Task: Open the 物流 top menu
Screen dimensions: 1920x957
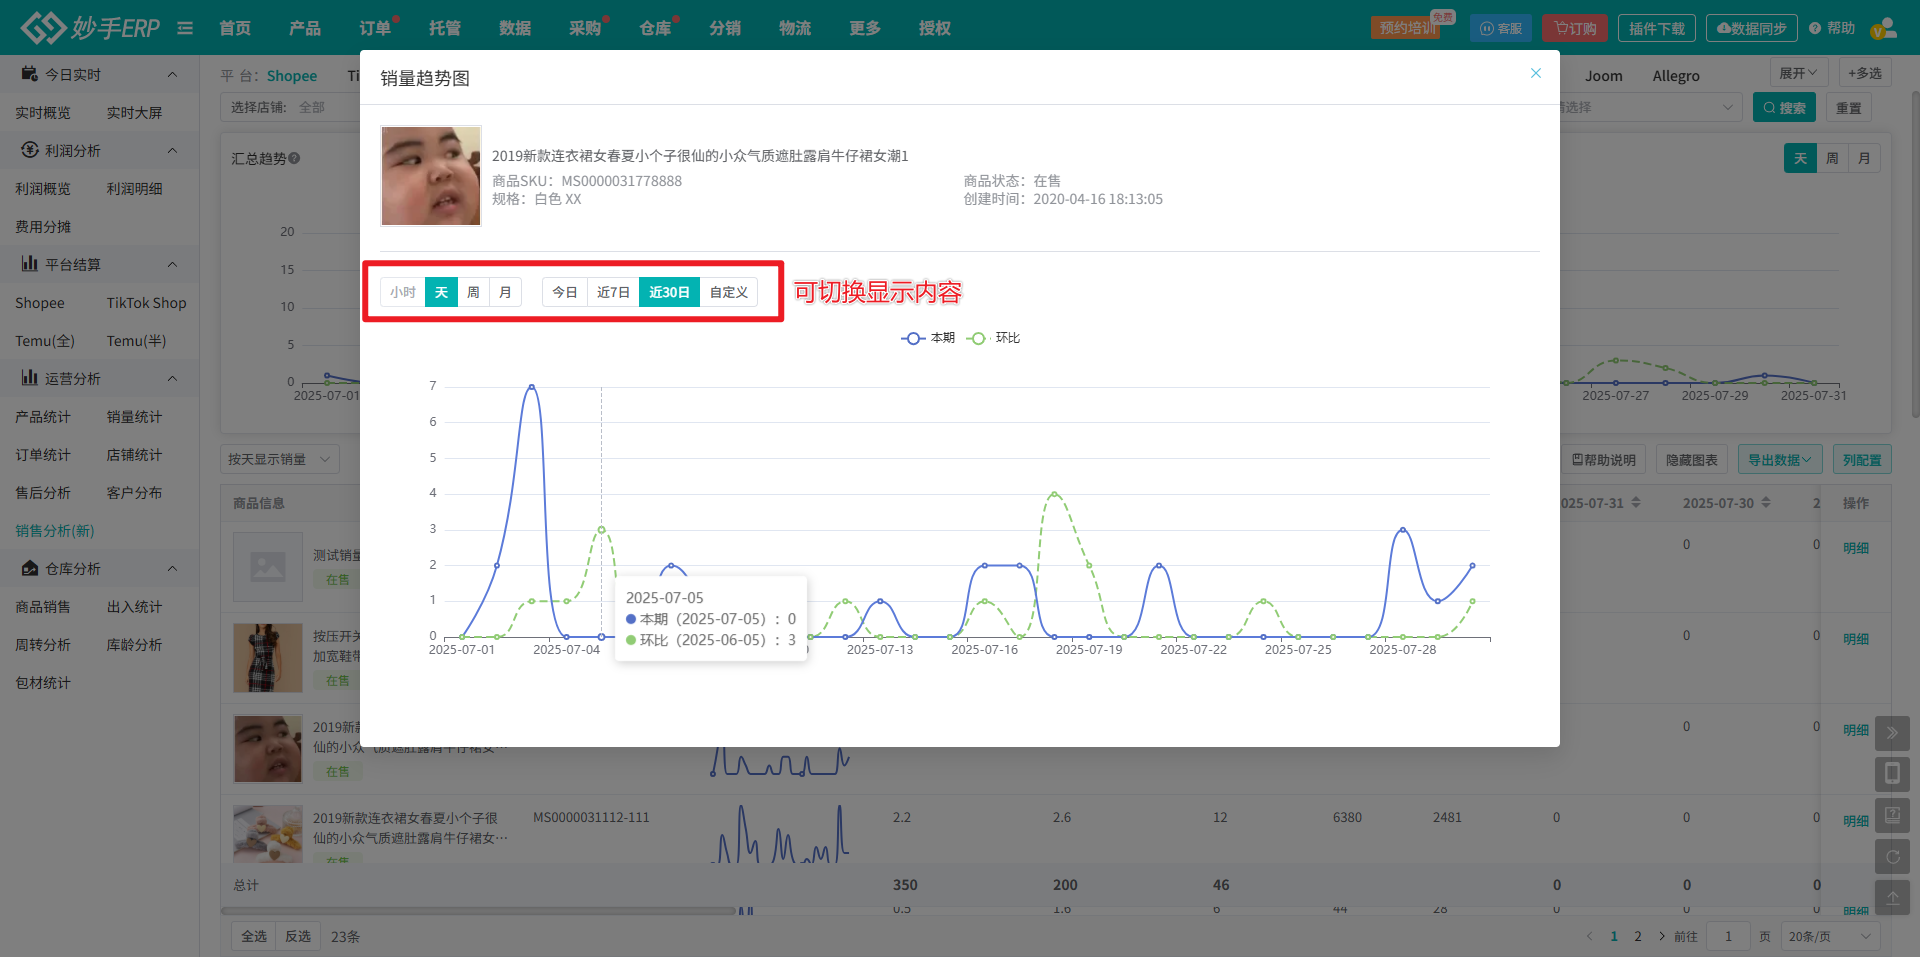Action: click(x=795, y=28)
